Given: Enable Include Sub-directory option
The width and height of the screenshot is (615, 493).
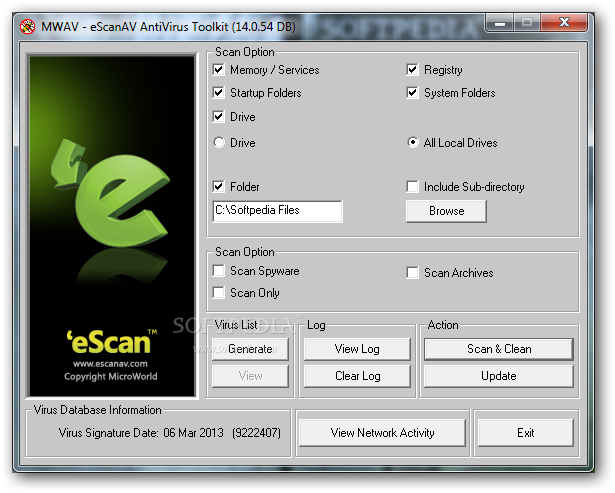Looking at the screenshot, I should click(412, 187).
